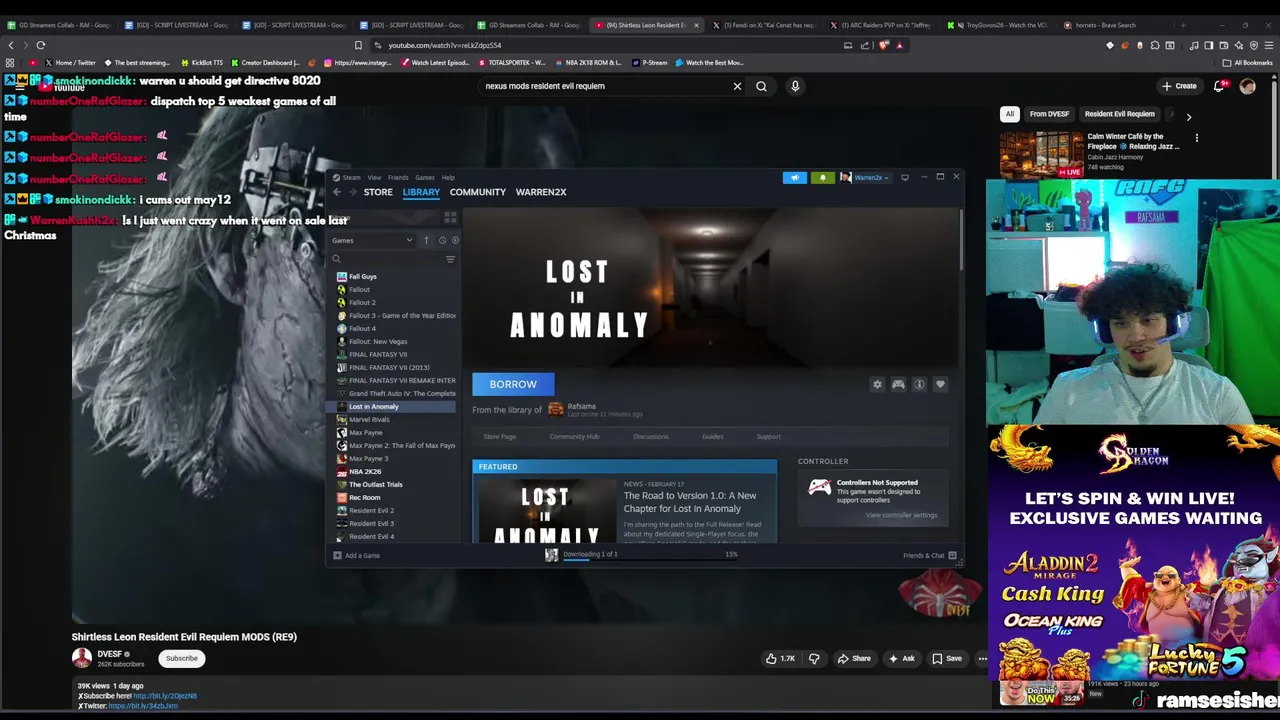Viewport: 1280px width, 720px height.
Task: Open Calm Winter Café live video thumbnail
Action: [x=1041, y=154]
